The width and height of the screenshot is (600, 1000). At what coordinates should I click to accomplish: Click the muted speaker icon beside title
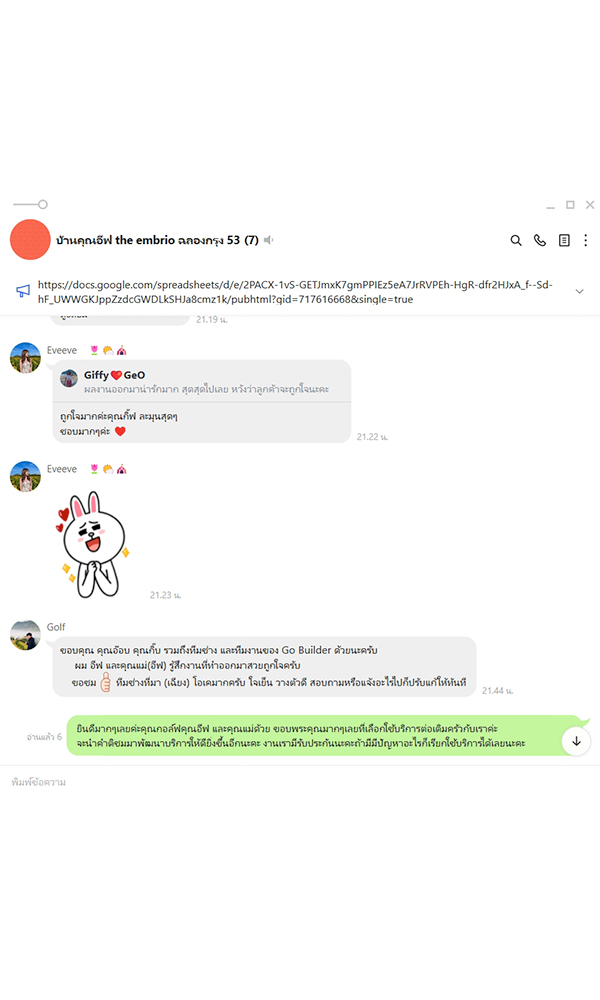click(269, 240)
